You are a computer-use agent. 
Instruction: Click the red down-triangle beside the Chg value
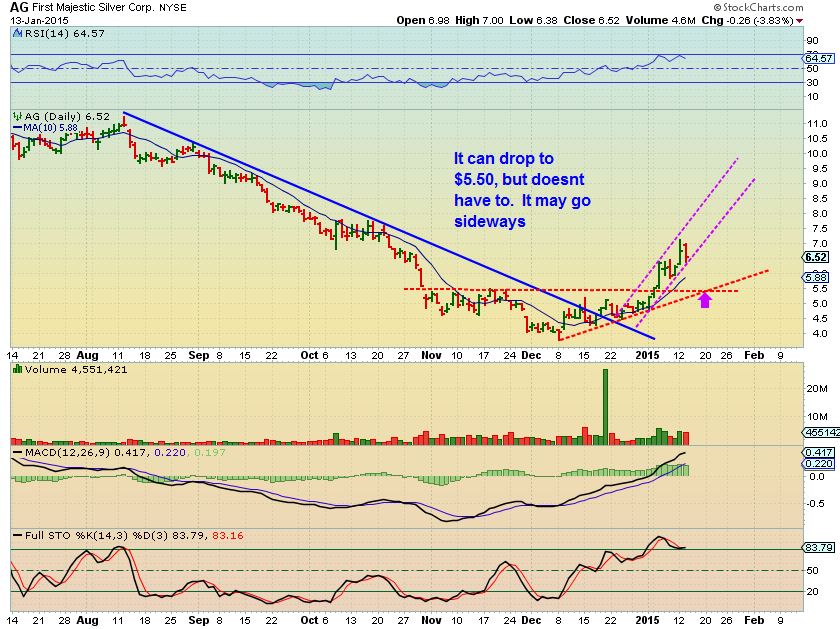click(x=799, y=21)
